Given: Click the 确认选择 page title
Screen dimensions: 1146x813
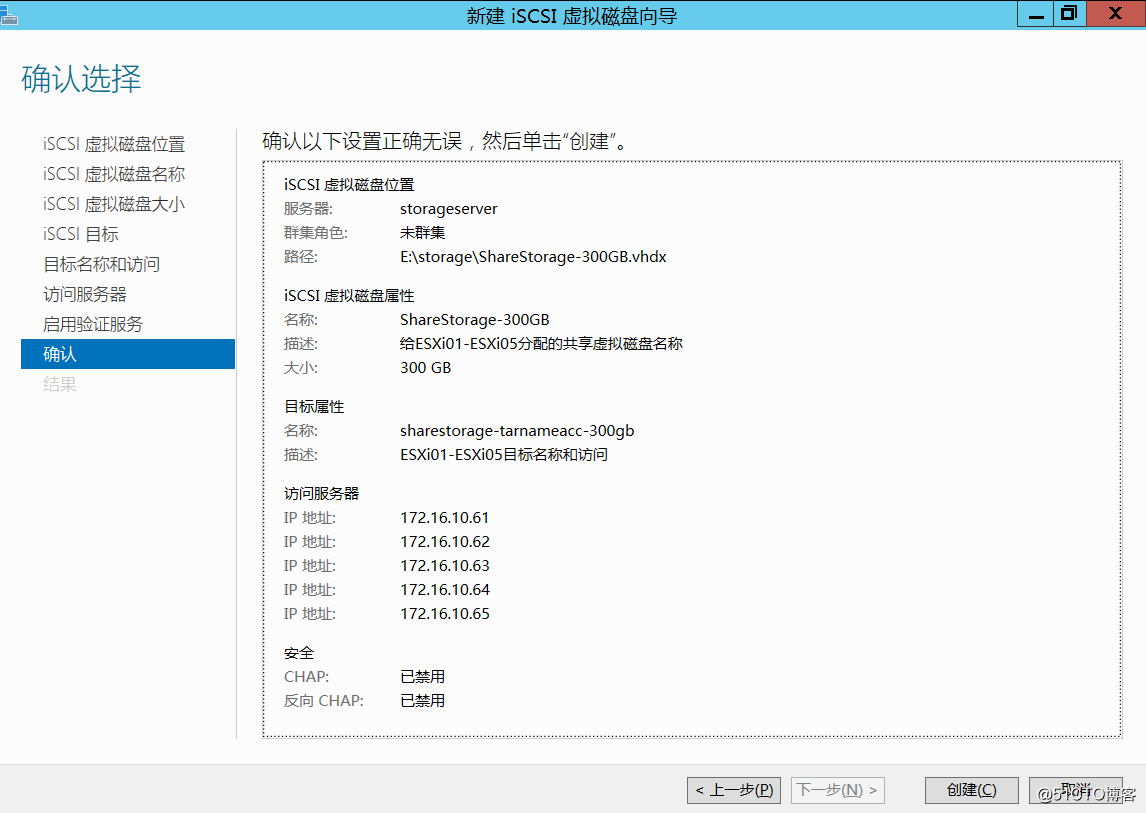Looking at the screenshot, I should [81, 78].
